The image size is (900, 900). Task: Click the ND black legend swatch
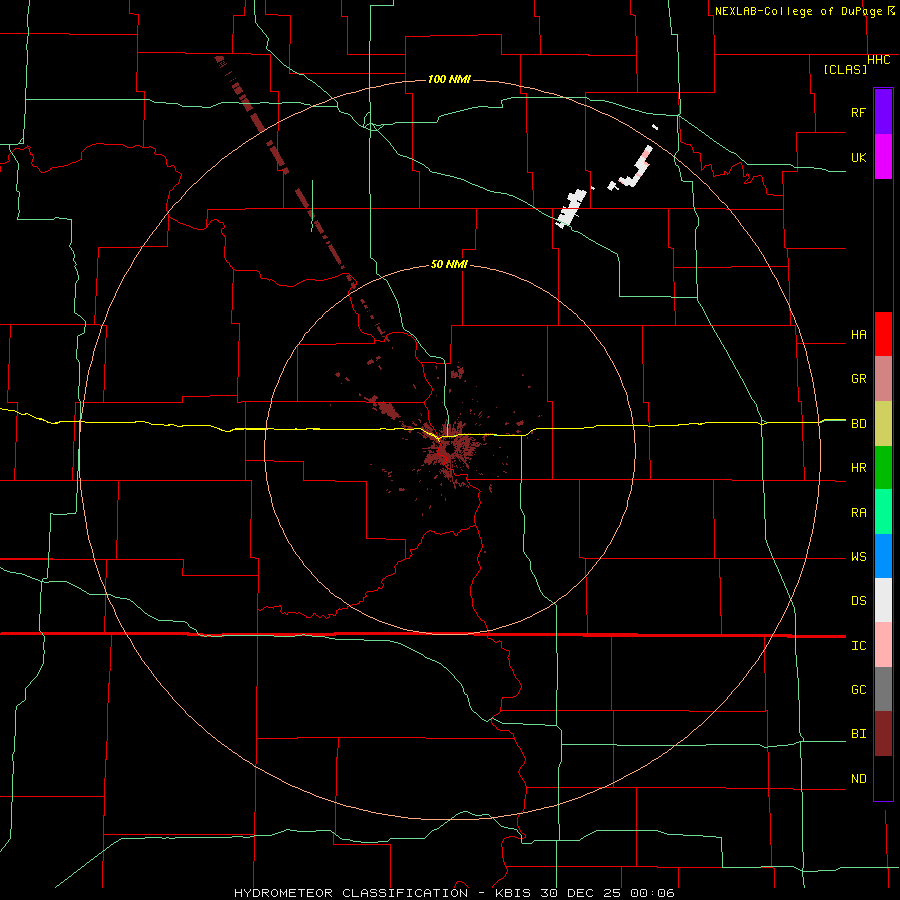pyautogui.click(x=883, y=778)
